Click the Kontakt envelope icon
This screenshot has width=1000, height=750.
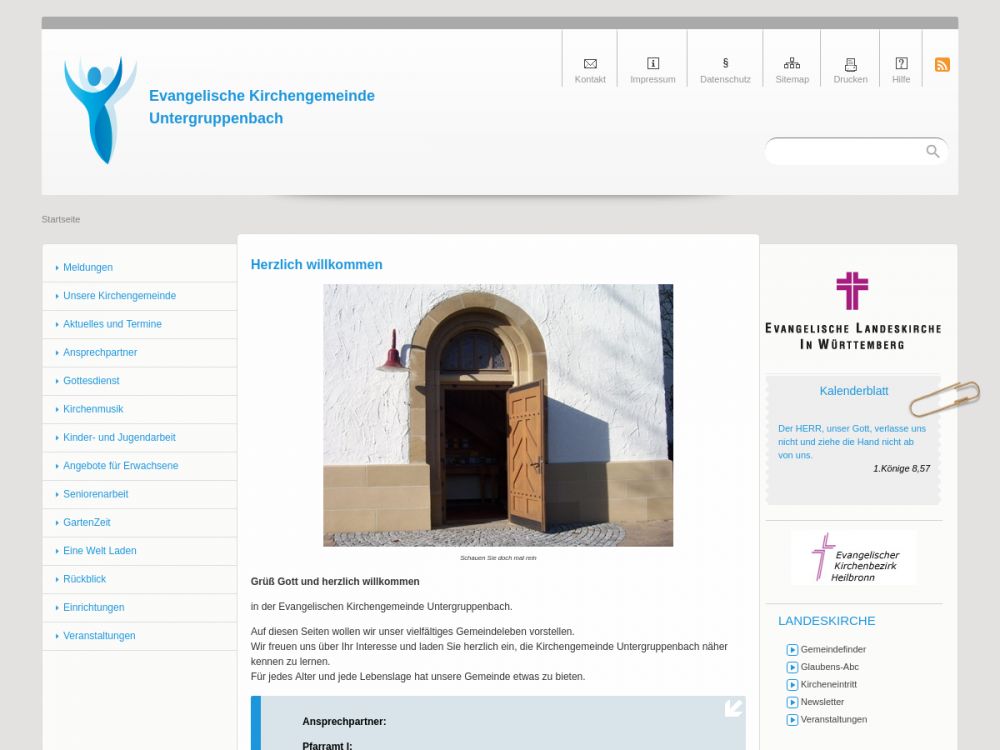[590, 64]
